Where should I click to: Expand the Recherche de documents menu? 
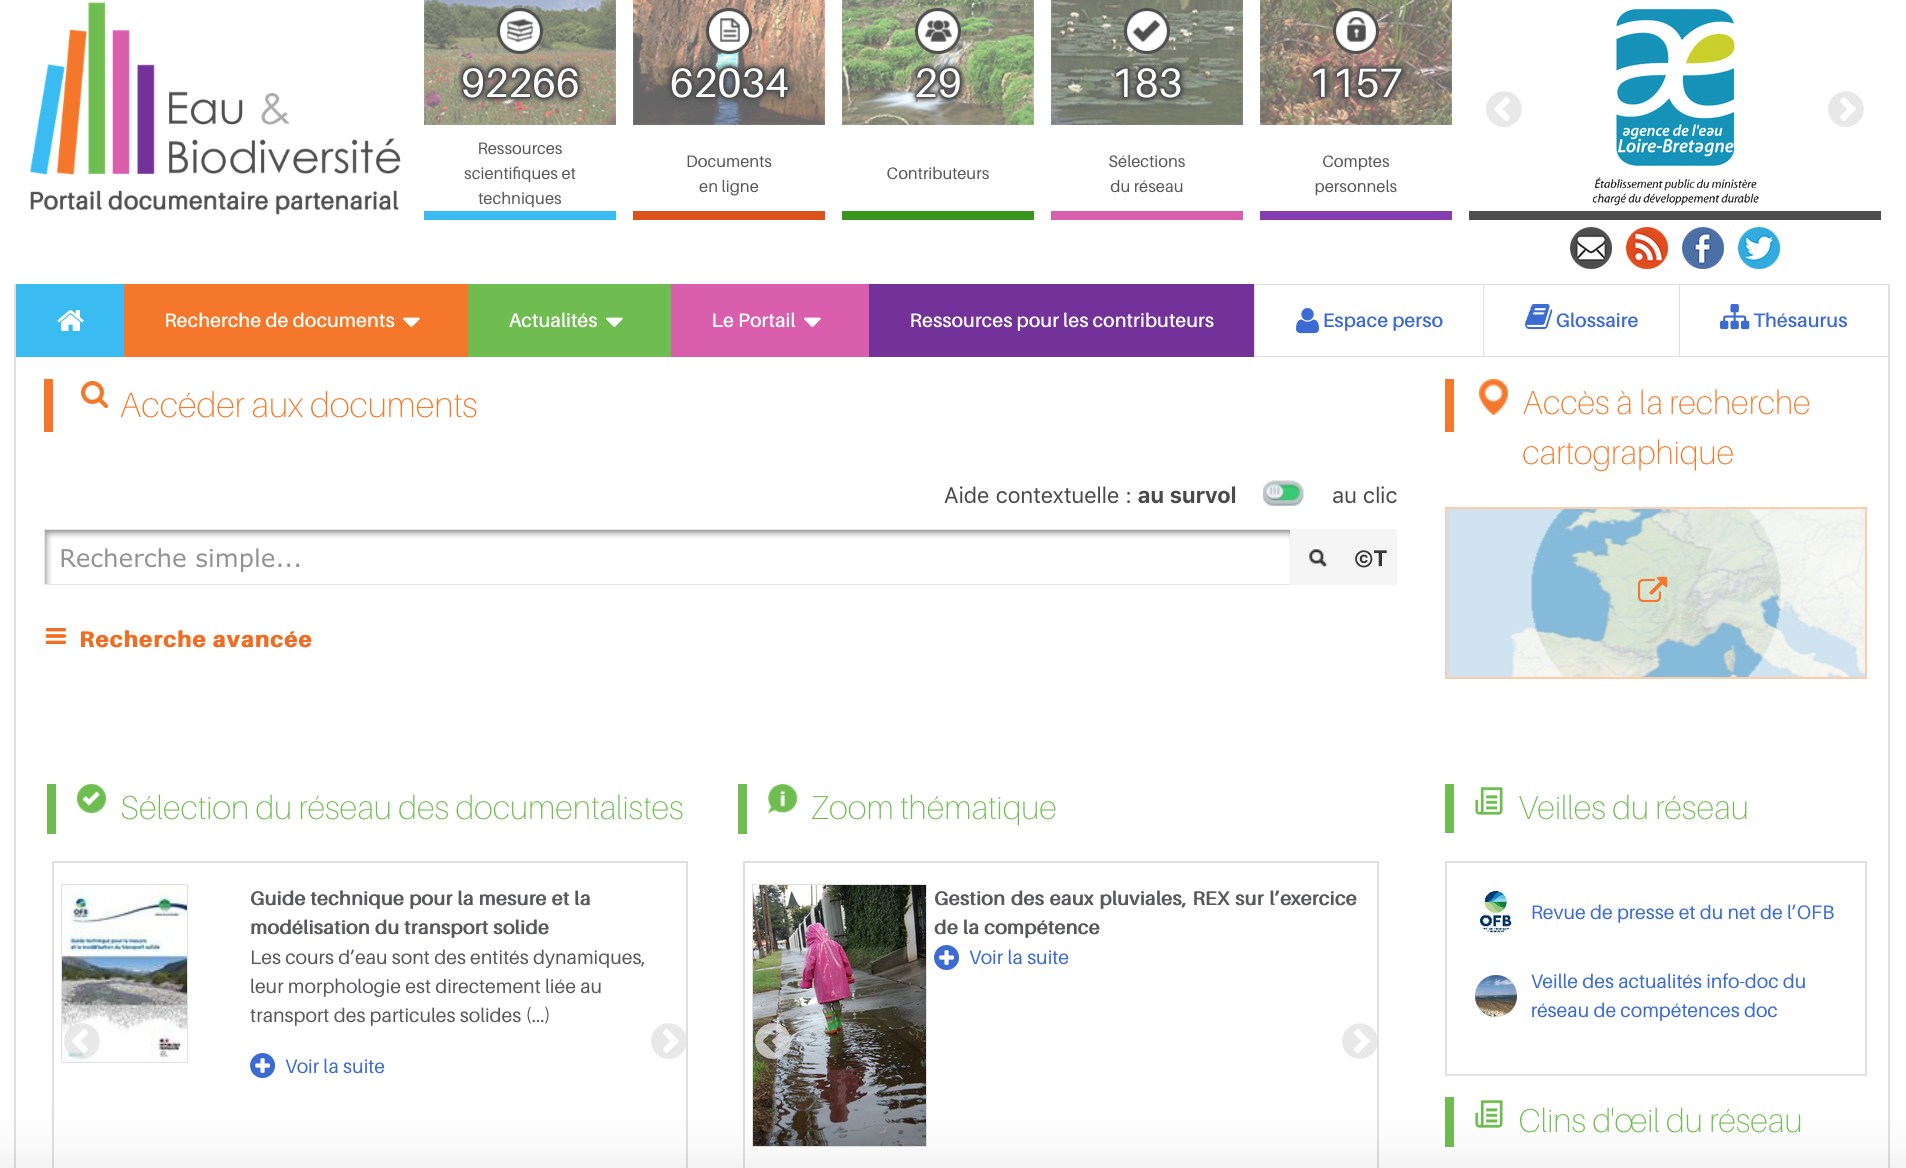coord(292,321)
